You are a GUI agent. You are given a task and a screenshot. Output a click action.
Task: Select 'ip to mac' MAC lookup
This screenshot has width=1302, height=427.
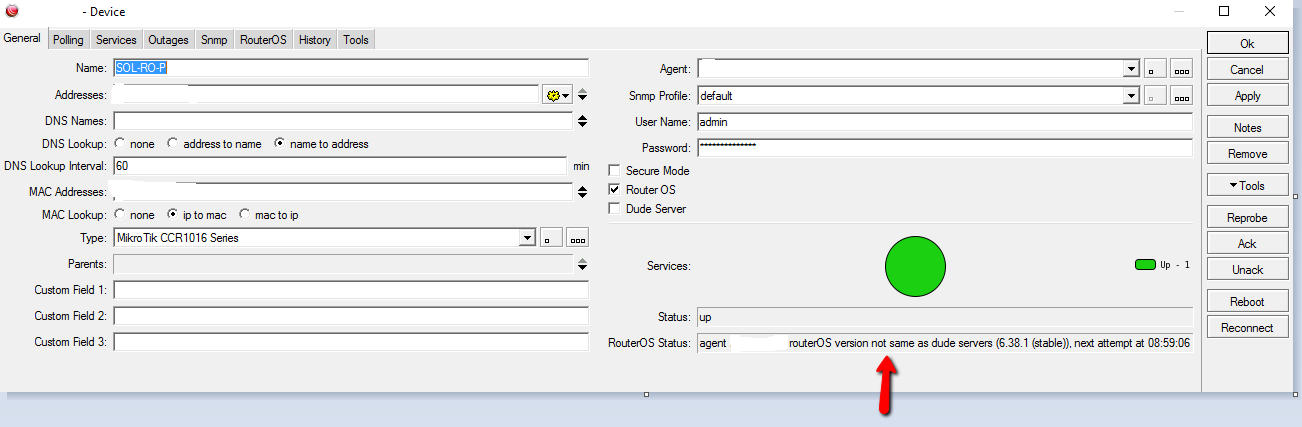tap(172, 215)
